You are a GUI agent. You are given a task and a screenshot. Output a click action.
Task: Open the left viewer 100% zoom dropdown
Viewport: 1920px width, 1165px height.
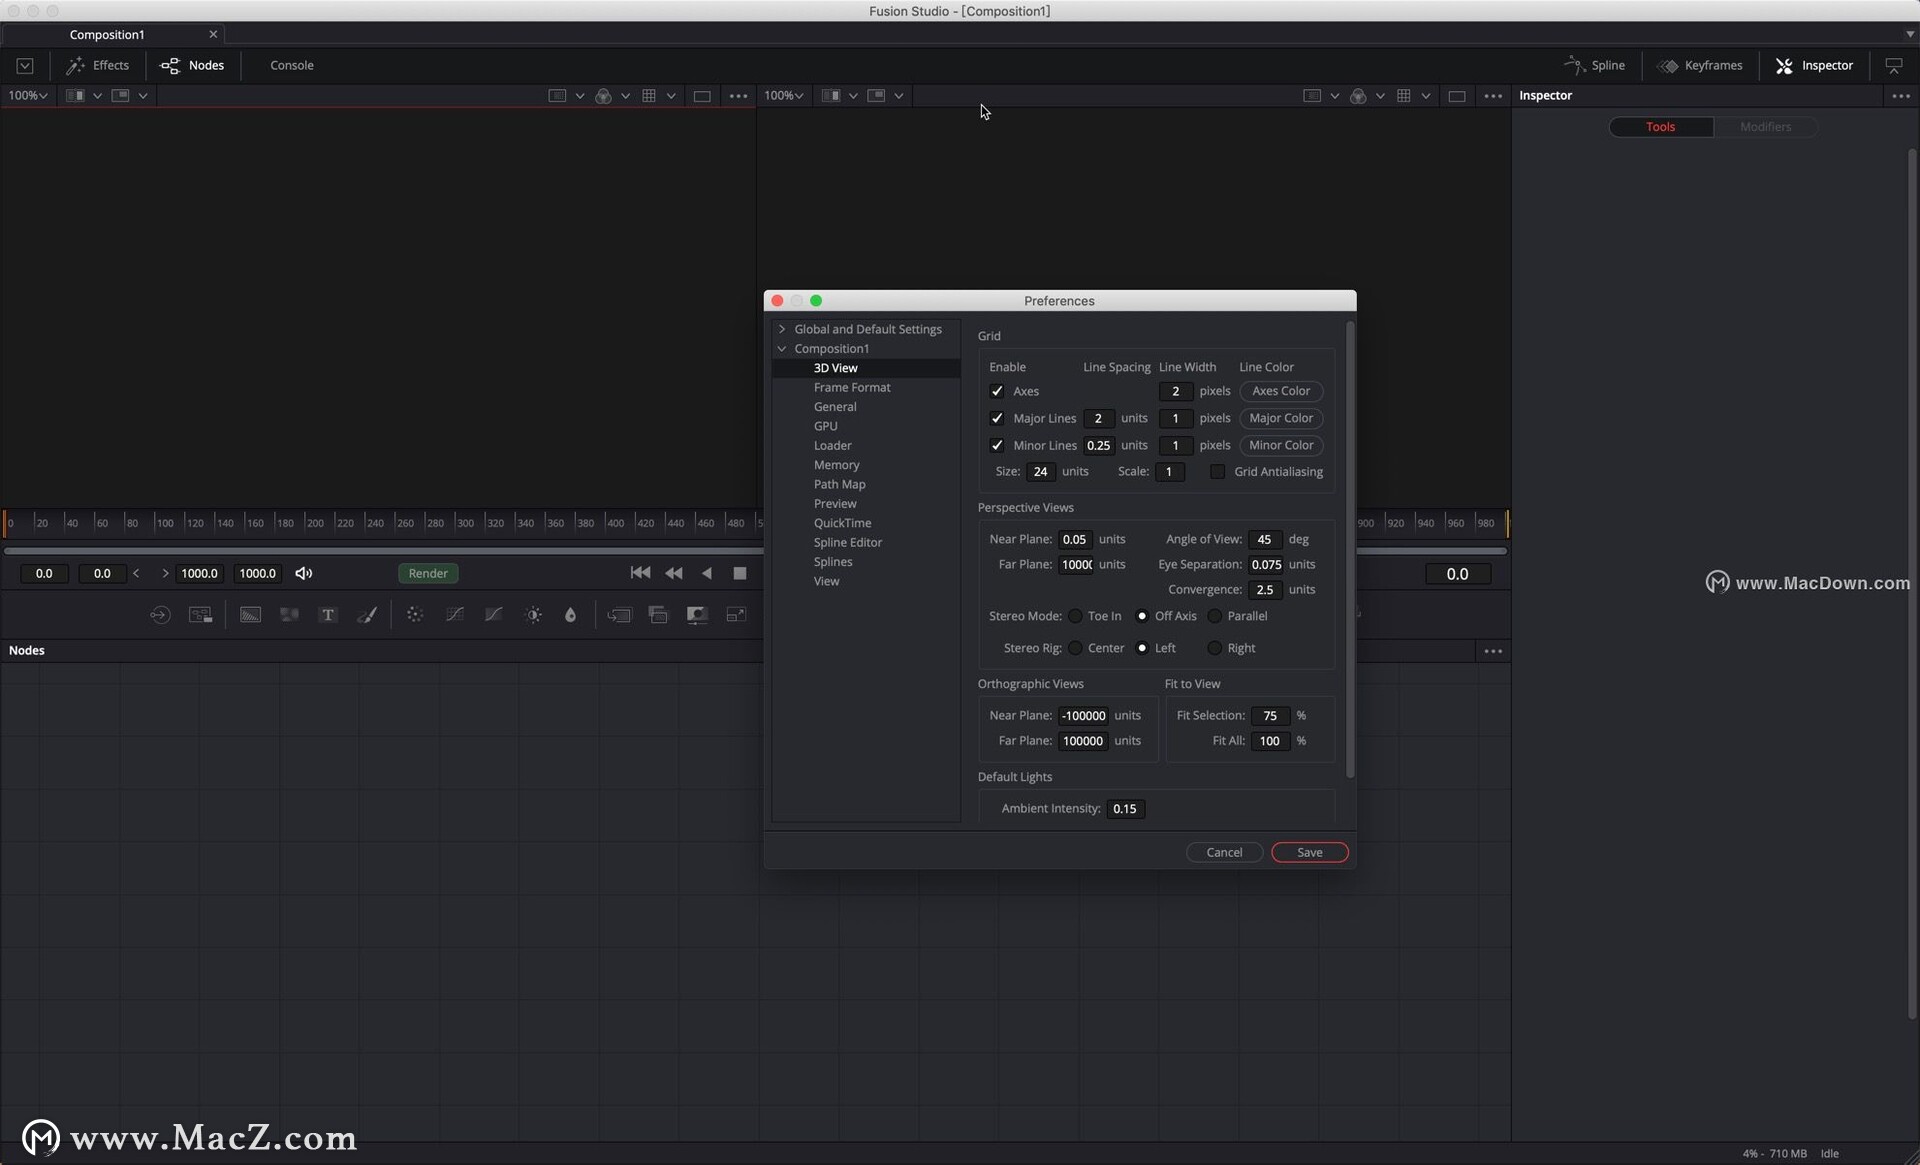28,96
